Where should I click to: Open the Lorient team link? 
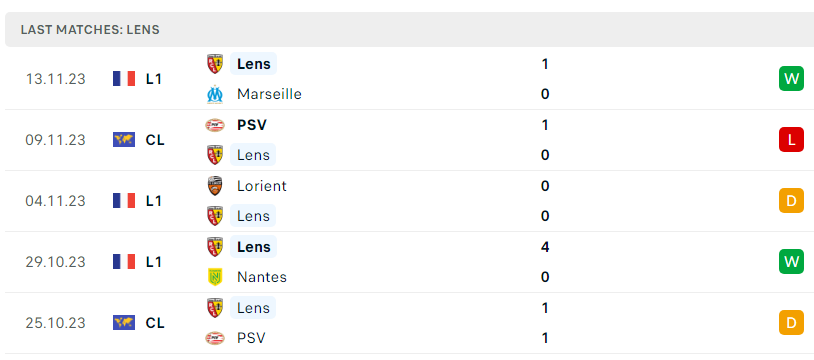point(262,186)
